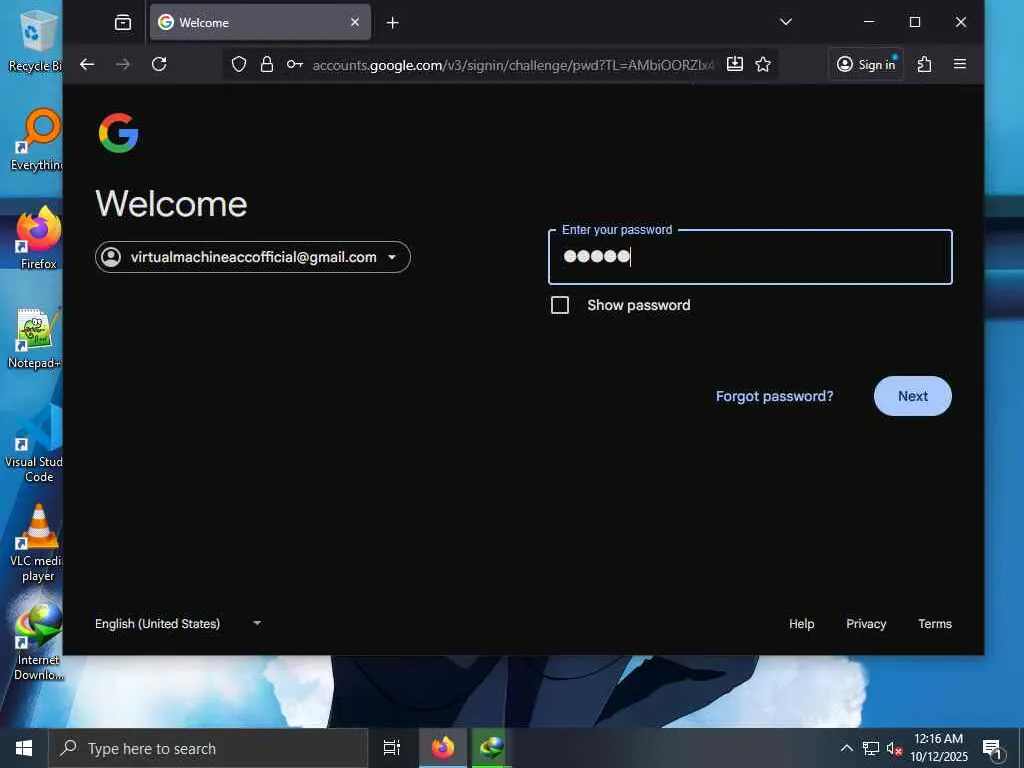Open the taskbar clock showing 12:16 AM

pyautogui.click(x=938, y=748)
